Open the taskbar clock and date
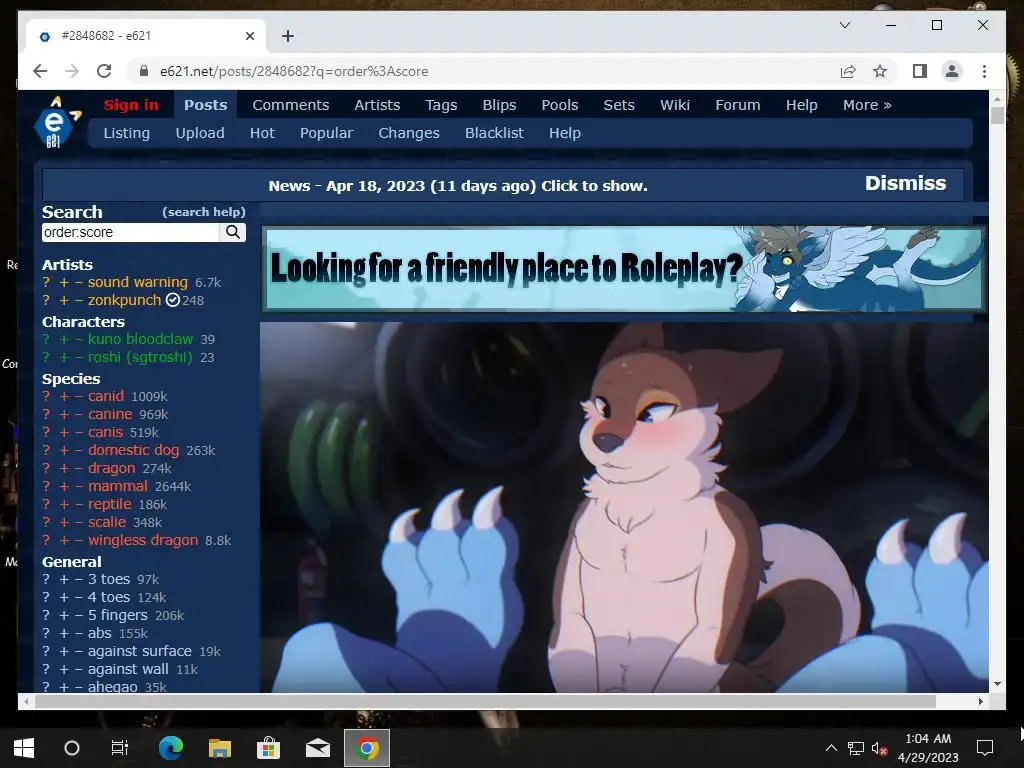1024x768 pixels. (x=927, y=748)
